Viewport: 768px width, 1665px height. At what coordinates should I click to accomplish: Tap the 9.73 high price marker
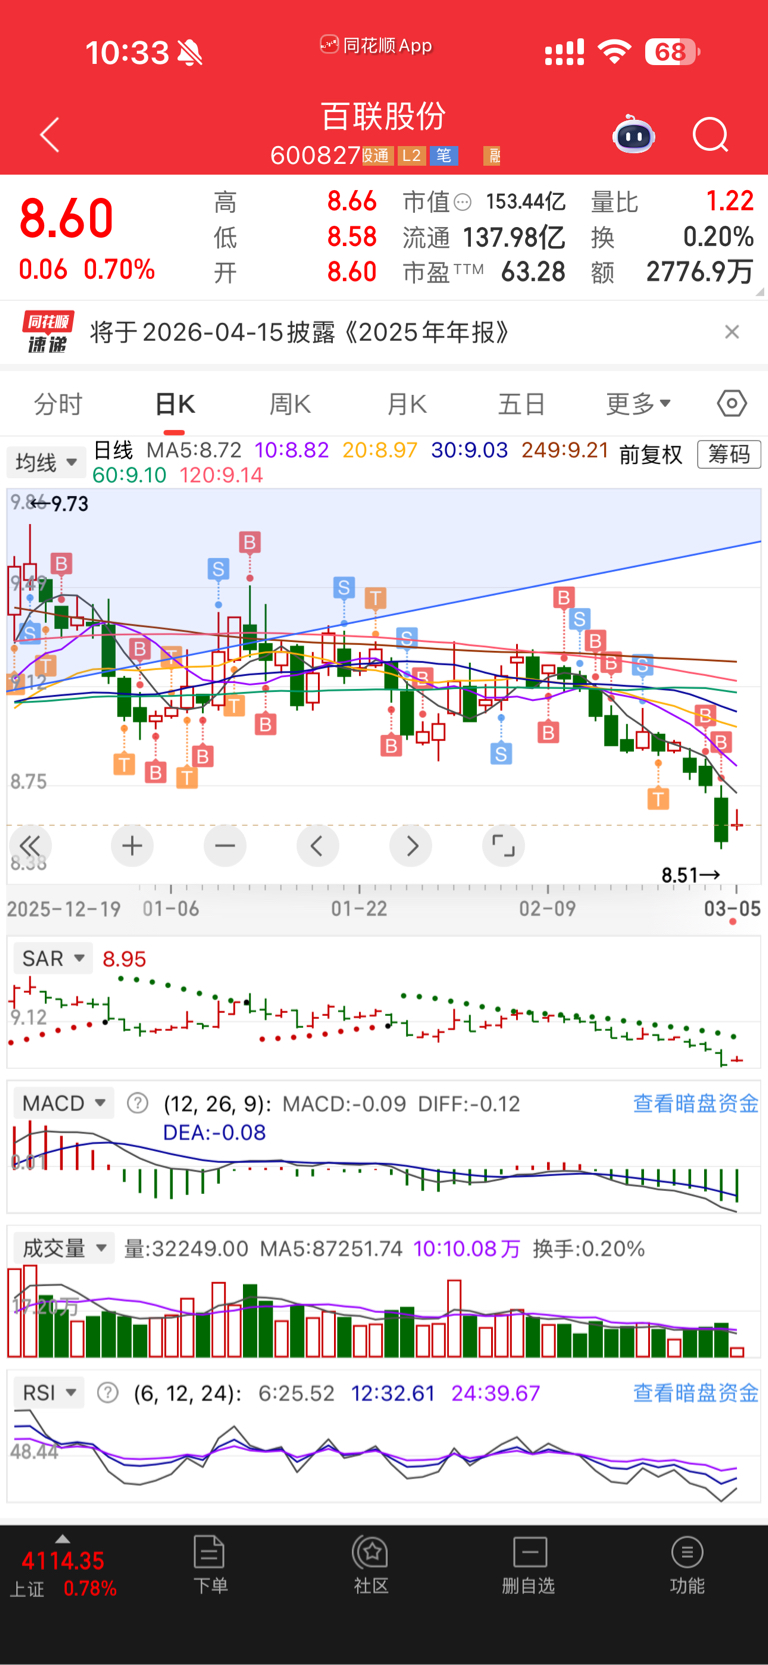tap(60, 504)
